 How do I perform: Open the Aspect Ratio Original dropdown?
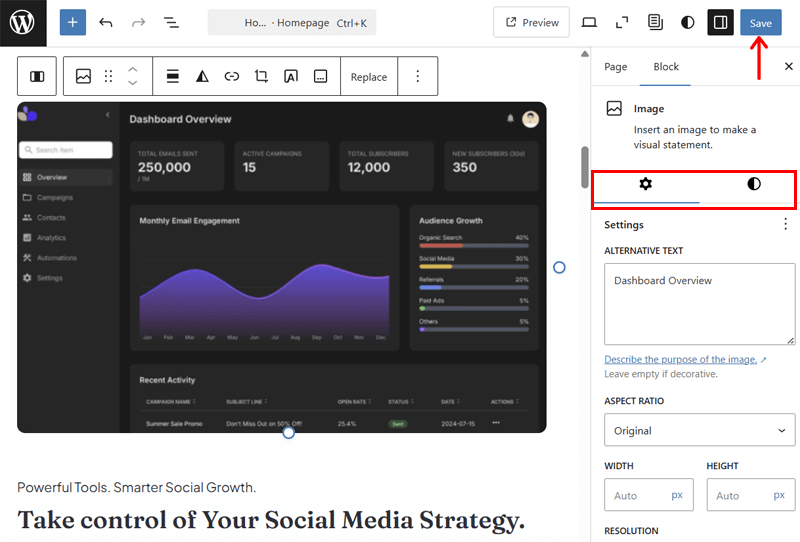tap(699, 431)
